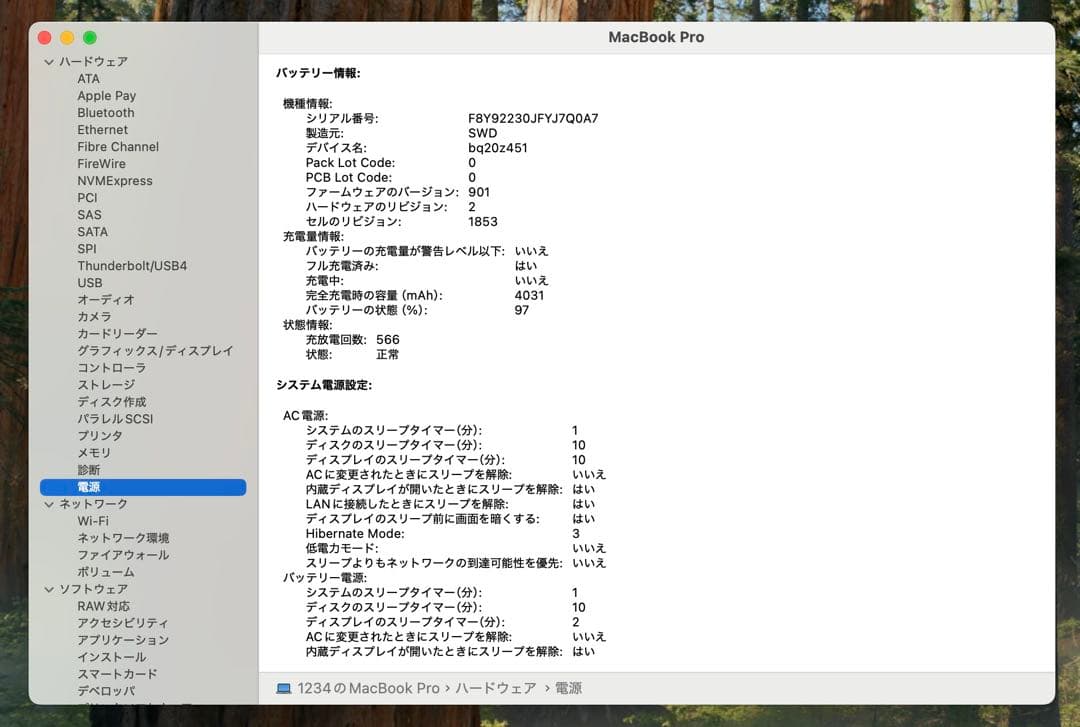Collapse the ネットワーク section
Viewport: 1080px width, 727px height.
point(48,504)
